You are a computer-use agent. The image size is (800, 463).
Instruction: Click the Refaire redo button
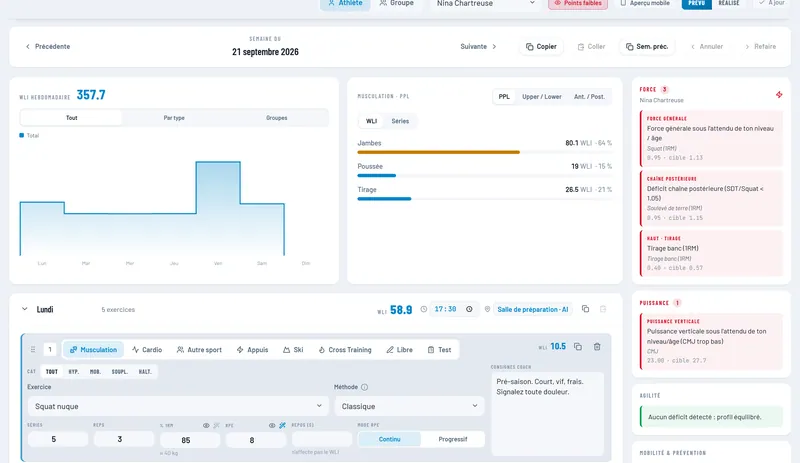point(761,46)
